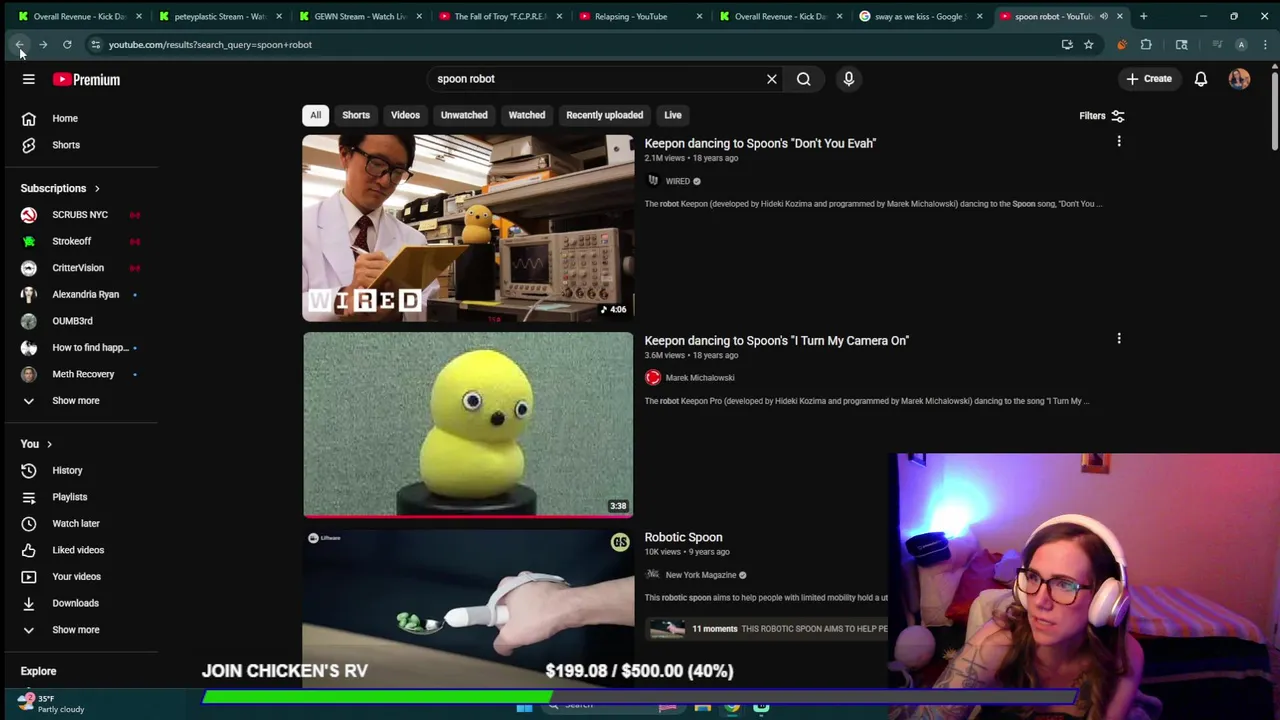1280x720 pixels.
Task: Go to the YouTube Premium logo homepage
Action: 86,79
